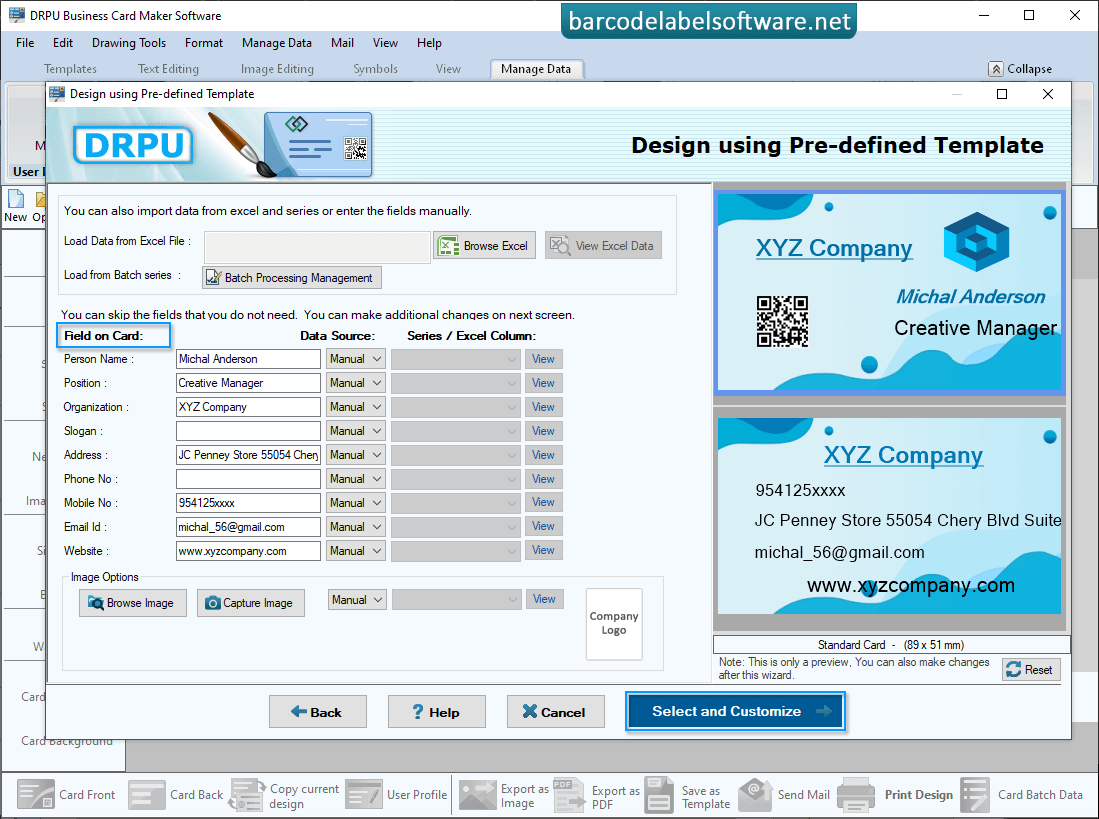Click View link for Website row
The height and width of the screenshot is (819, 1099).
tap(544, 551)
